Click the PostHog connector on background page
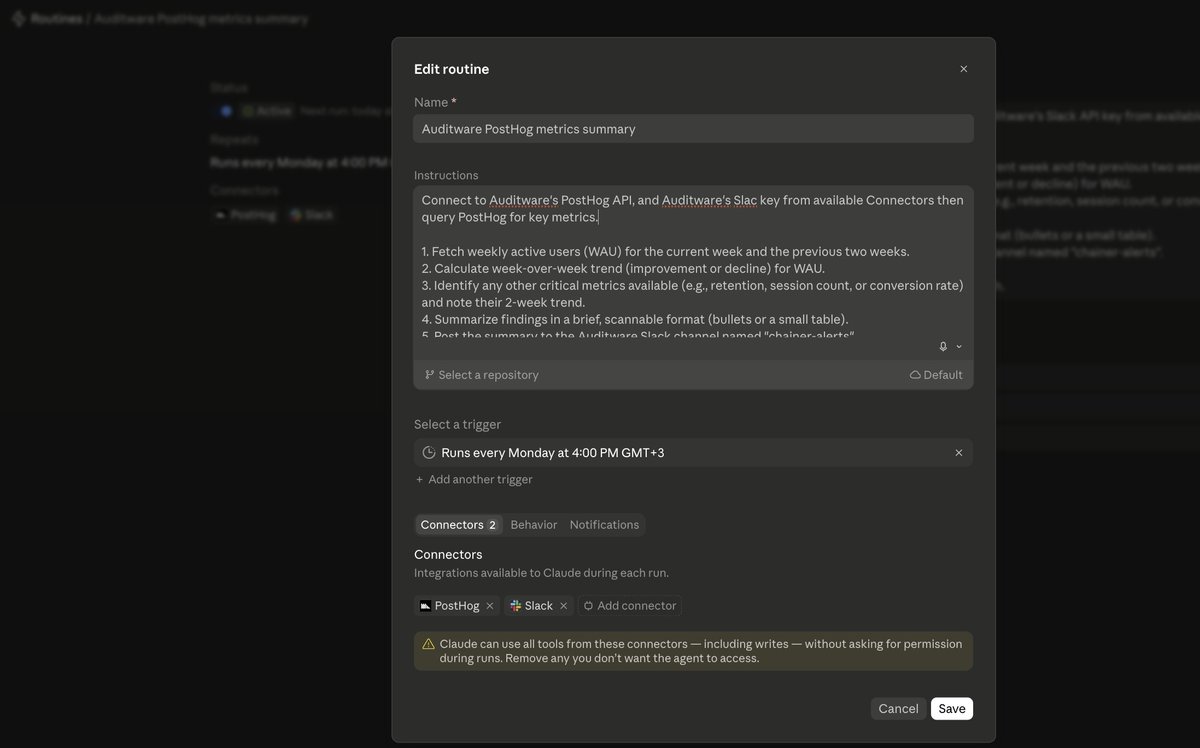 pyautogui.click(x=246, y=215)
